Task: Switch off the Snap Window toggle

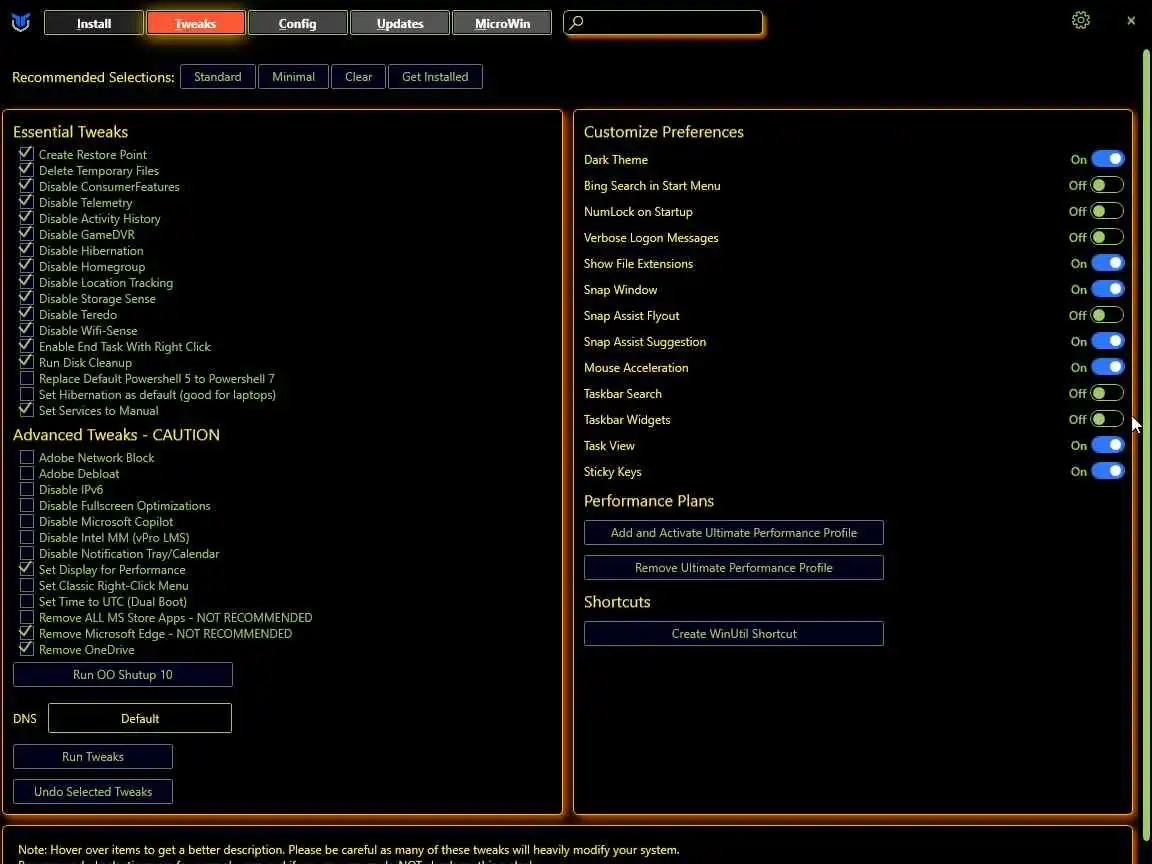Action: [1107, 289]
